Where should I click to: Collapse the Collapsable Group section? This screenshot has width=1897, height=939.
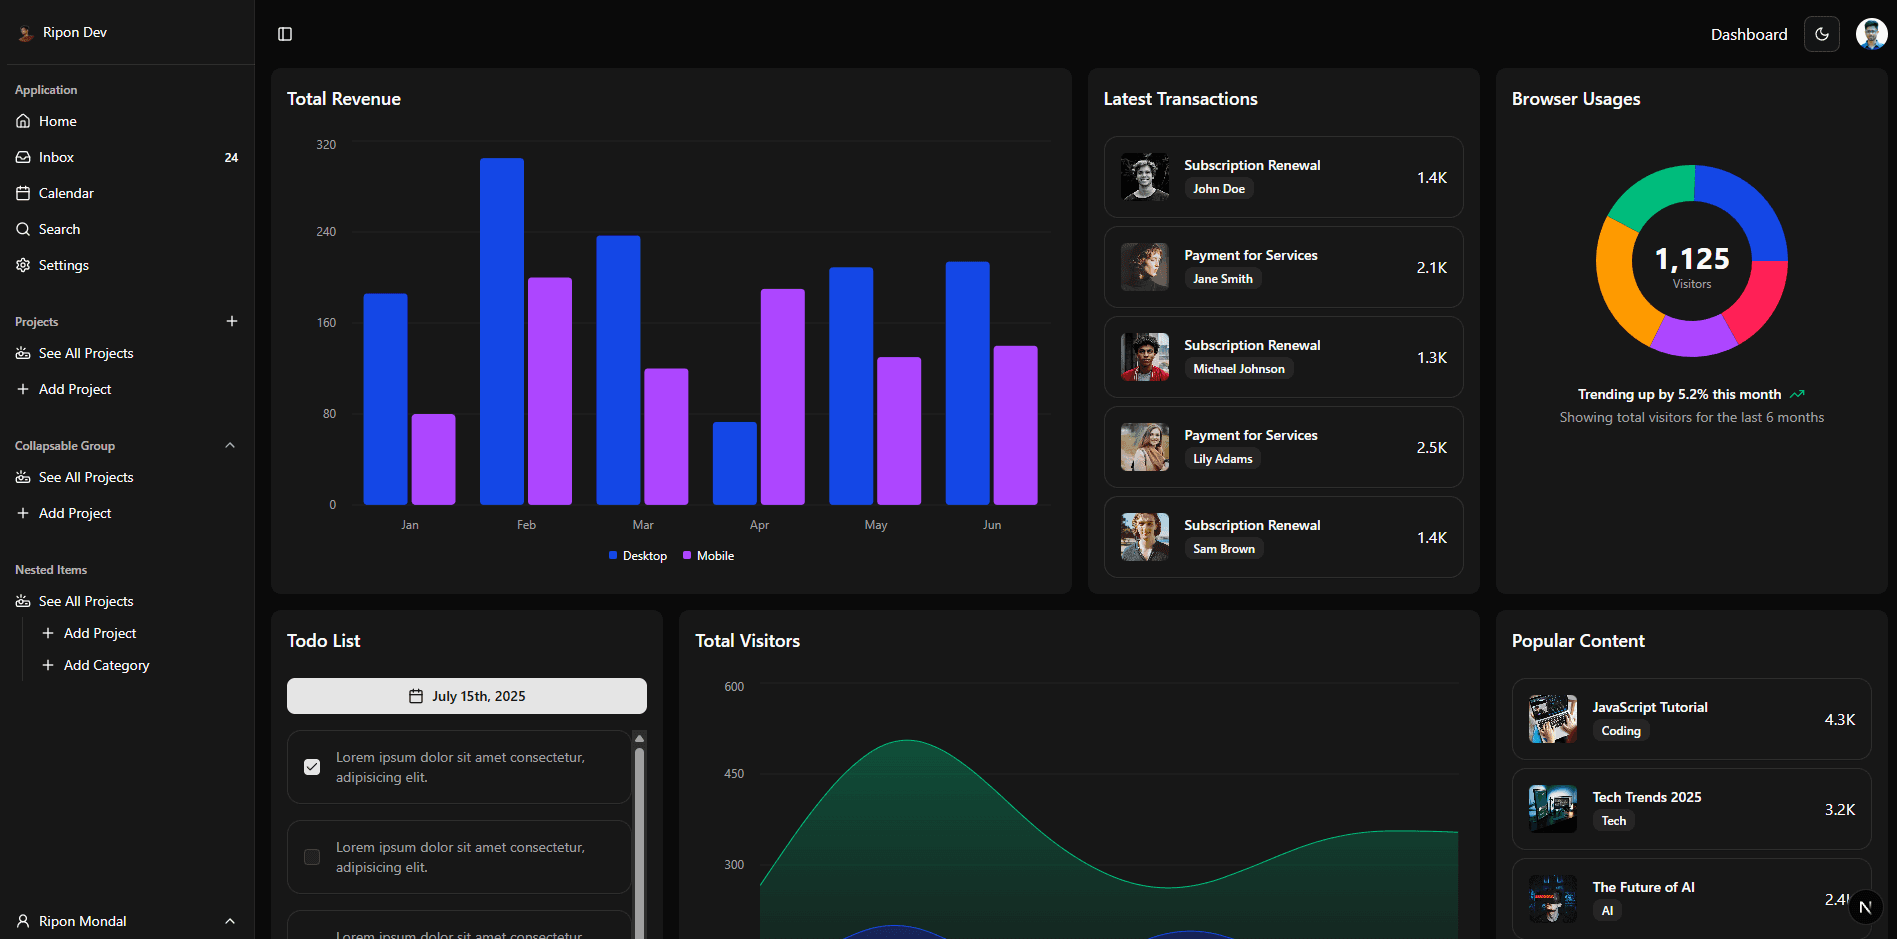[x=230, y=445]
